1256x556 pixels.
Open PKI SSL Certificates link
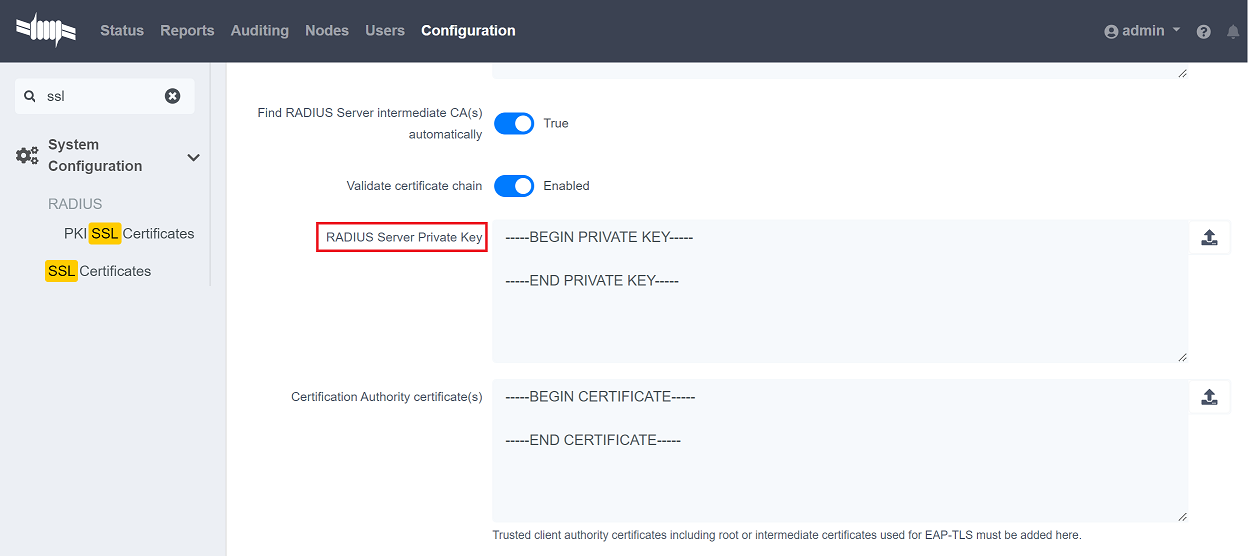coord(129,234)
